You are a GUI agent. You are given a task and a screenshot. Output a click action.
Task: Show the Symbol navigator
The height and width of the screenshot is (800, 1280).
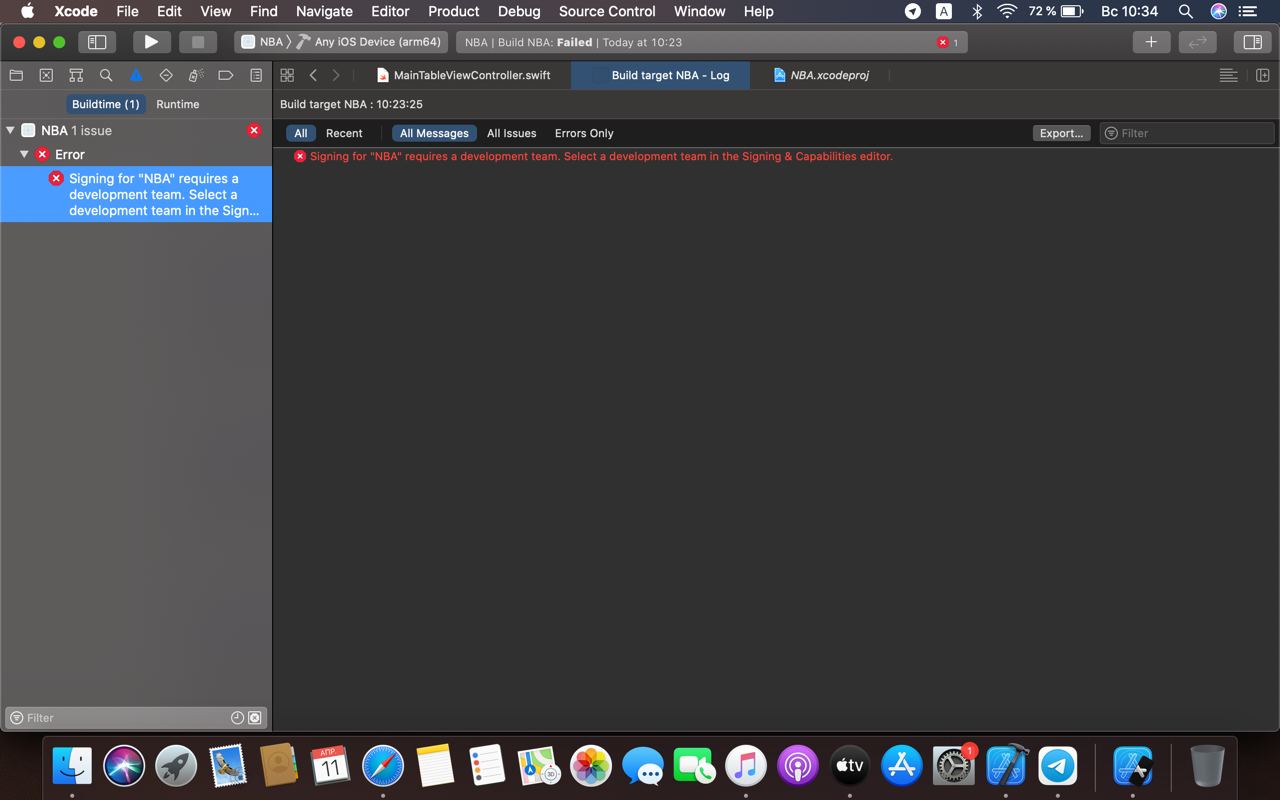[76, 75]
